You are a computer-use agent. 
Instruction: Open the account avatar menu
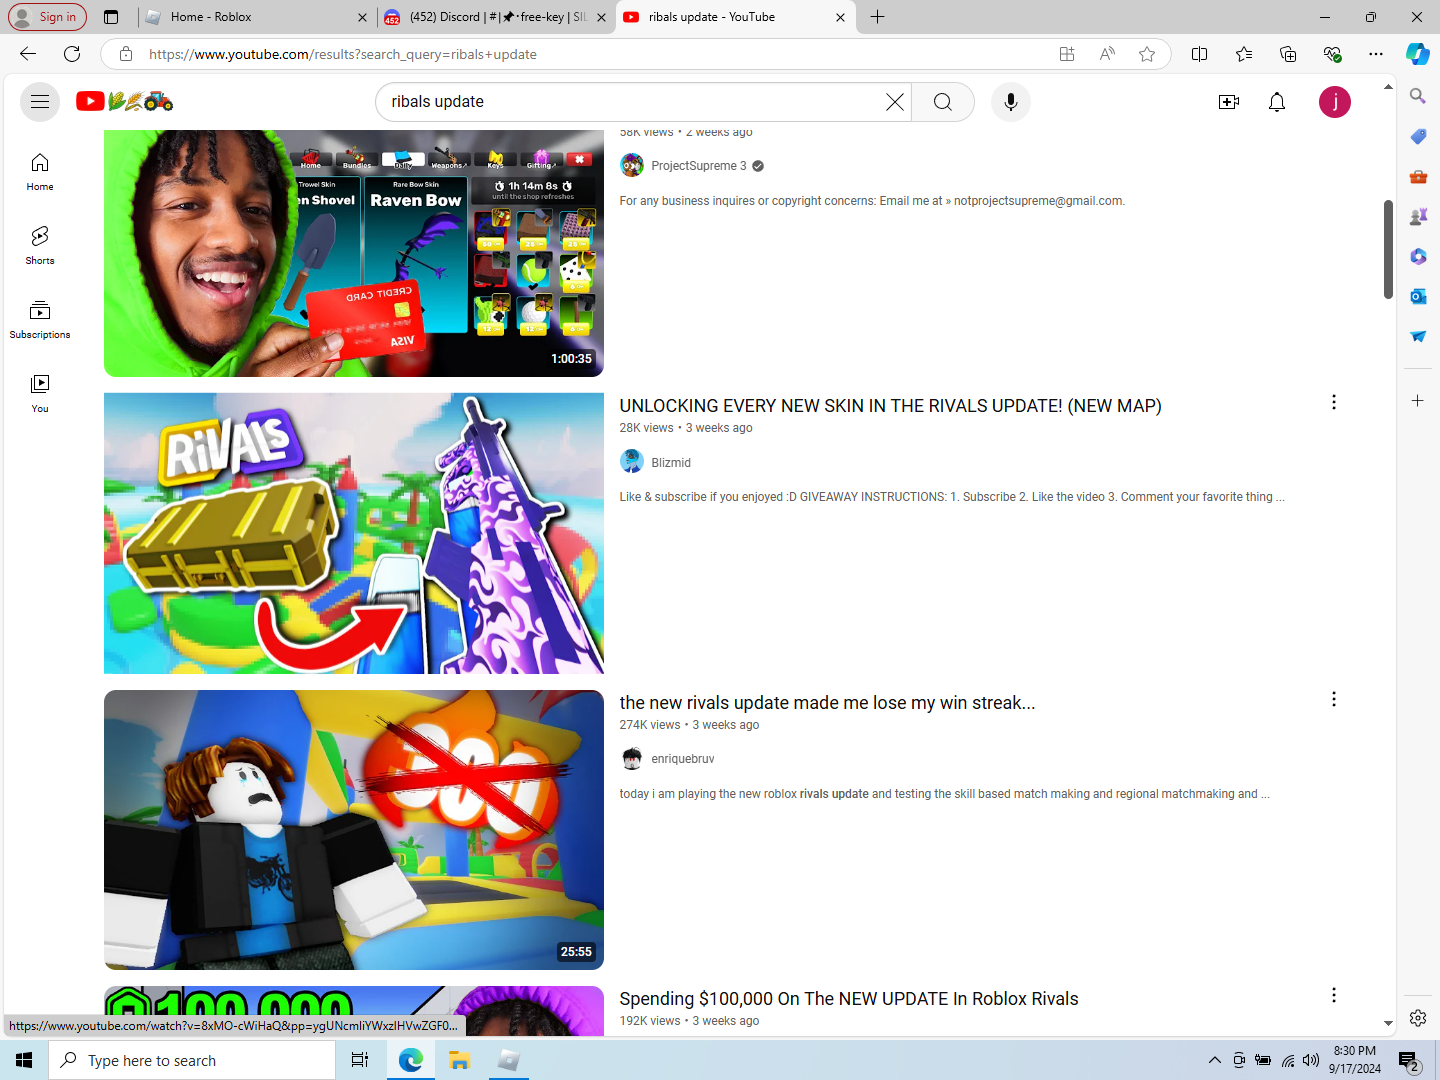[x=1335, y=102]
